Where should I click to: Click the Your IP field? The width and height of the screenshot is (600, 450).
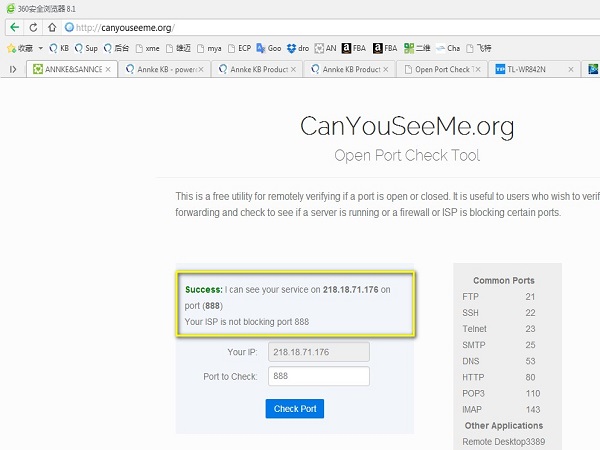(319, 352)
